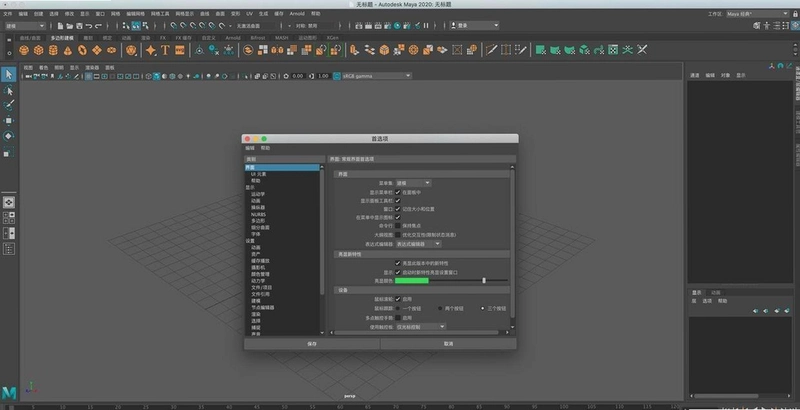Create a polygon plane from the shelf
Viewport: 800px width, 410px height.
[x=97, y=50]
